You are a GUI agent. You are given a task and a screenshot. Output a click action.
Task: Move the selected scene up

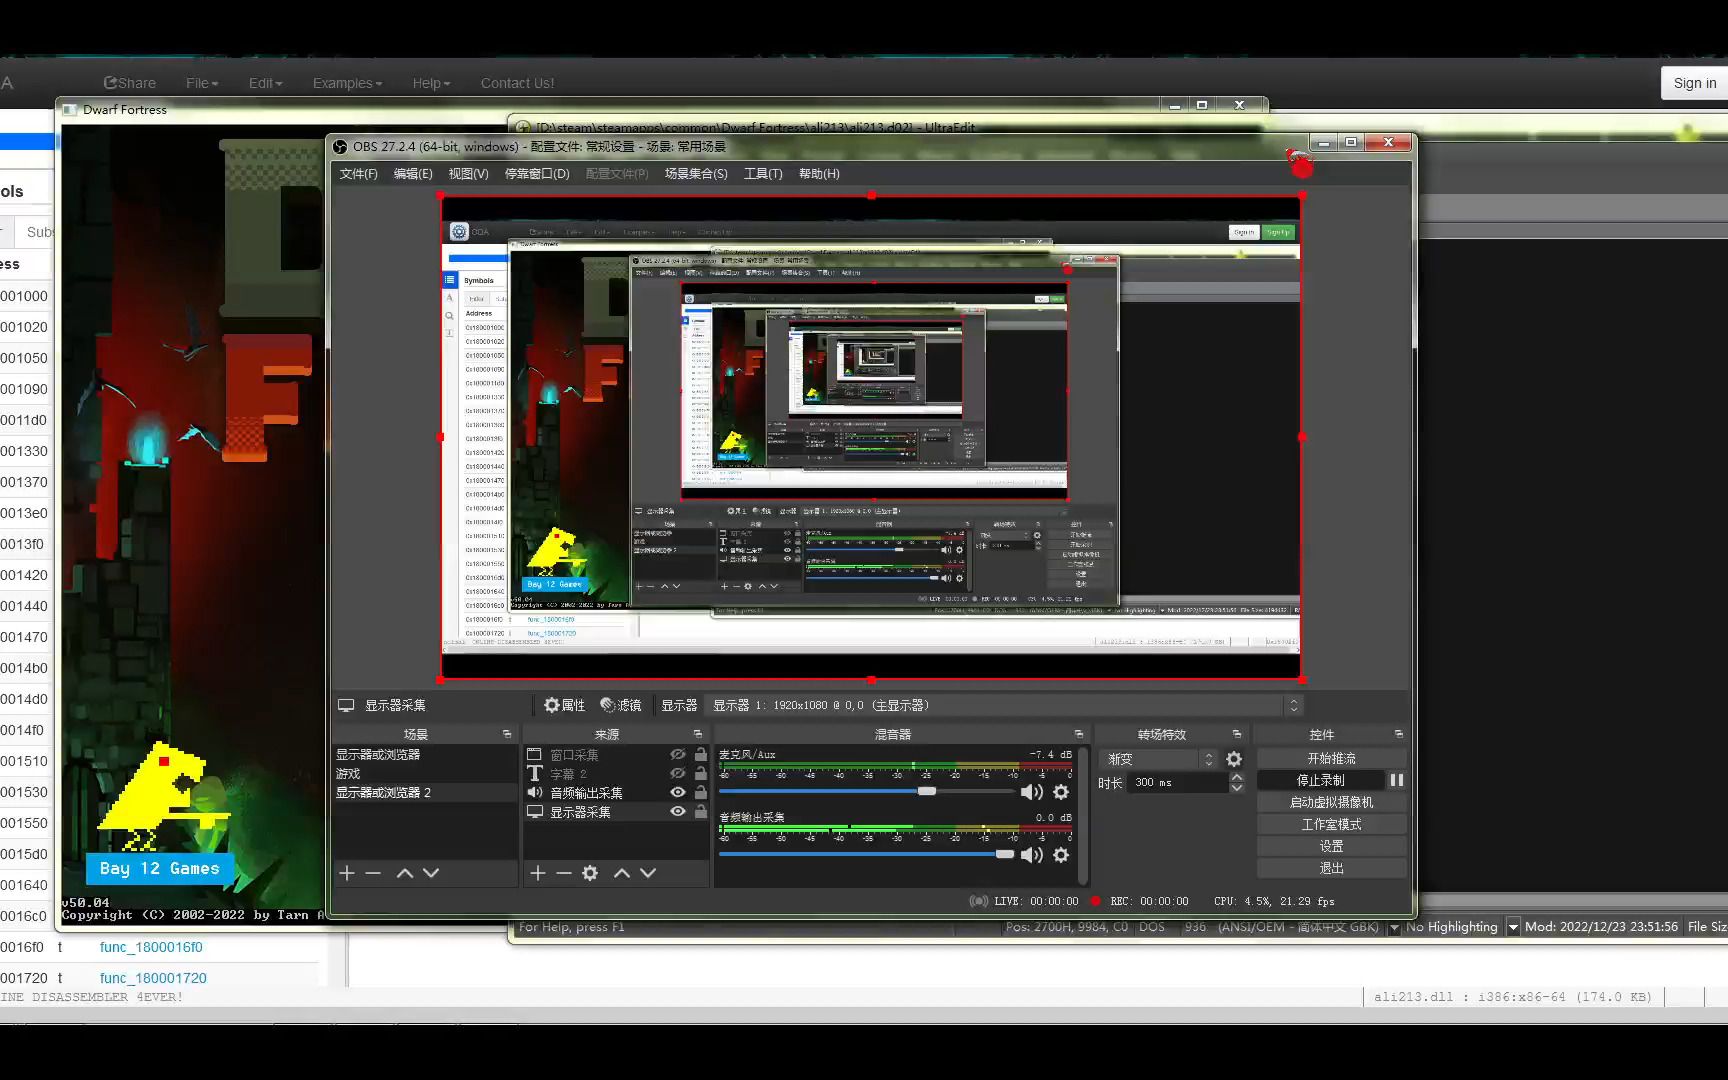click(405, 873)
